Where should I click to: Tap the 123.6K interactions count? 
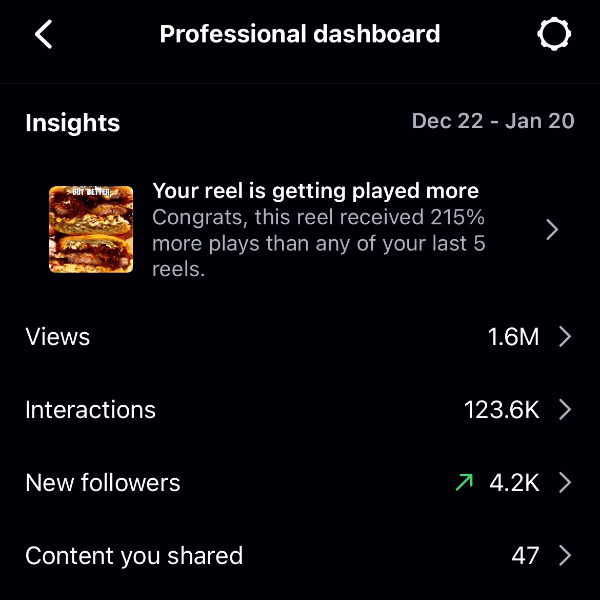502,410
